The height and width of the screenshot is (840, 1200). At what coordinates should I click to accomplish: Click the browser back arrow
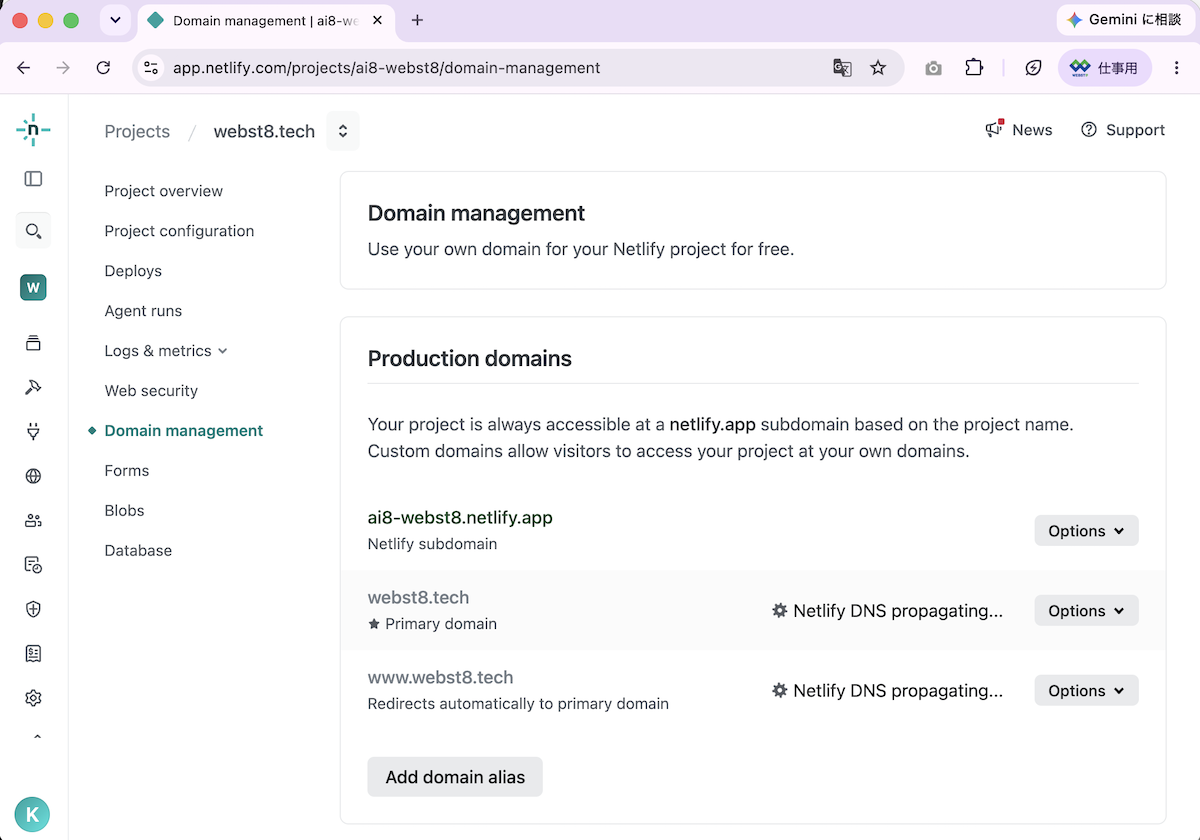pos(24,68)
